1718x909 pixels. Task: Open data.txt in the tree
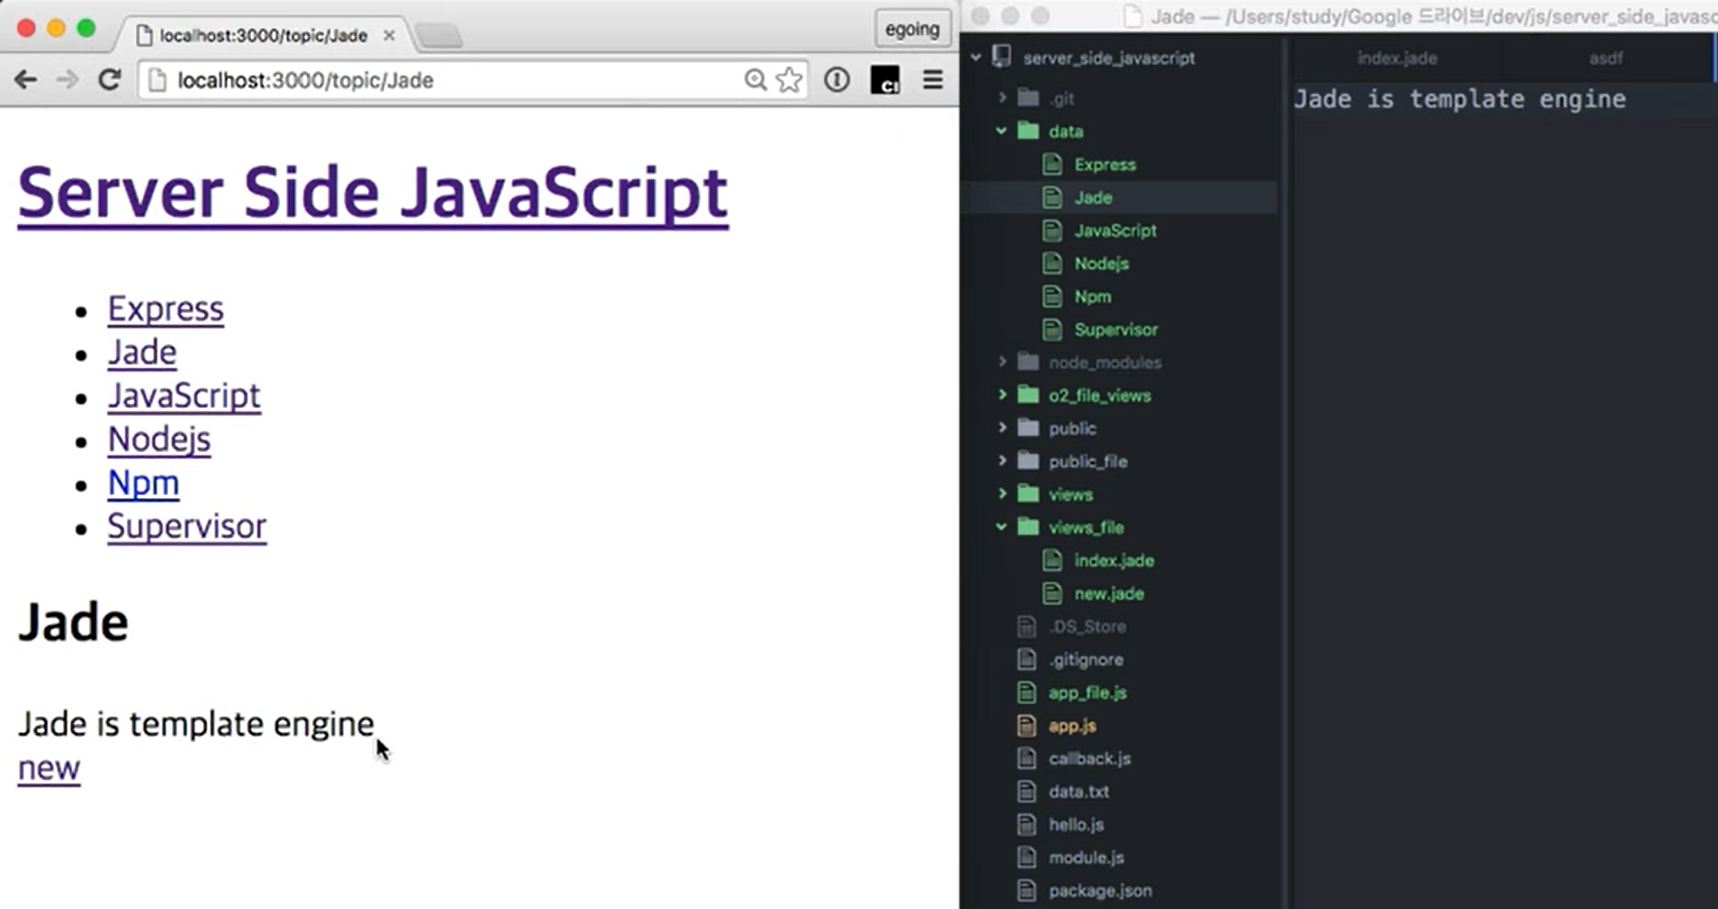click(1078, 791)
